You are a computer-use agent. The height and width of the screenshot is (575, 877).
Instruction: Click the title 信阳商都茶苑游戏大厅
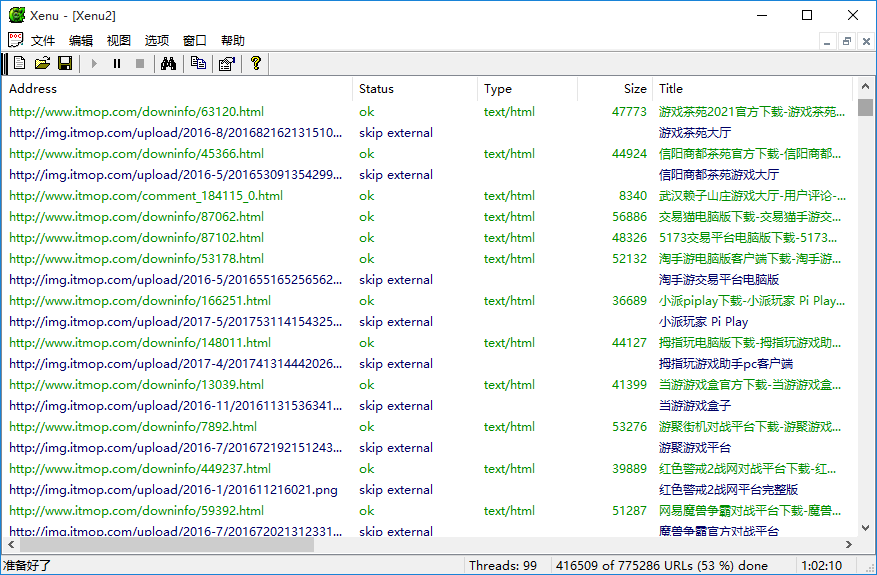(719, 175)
